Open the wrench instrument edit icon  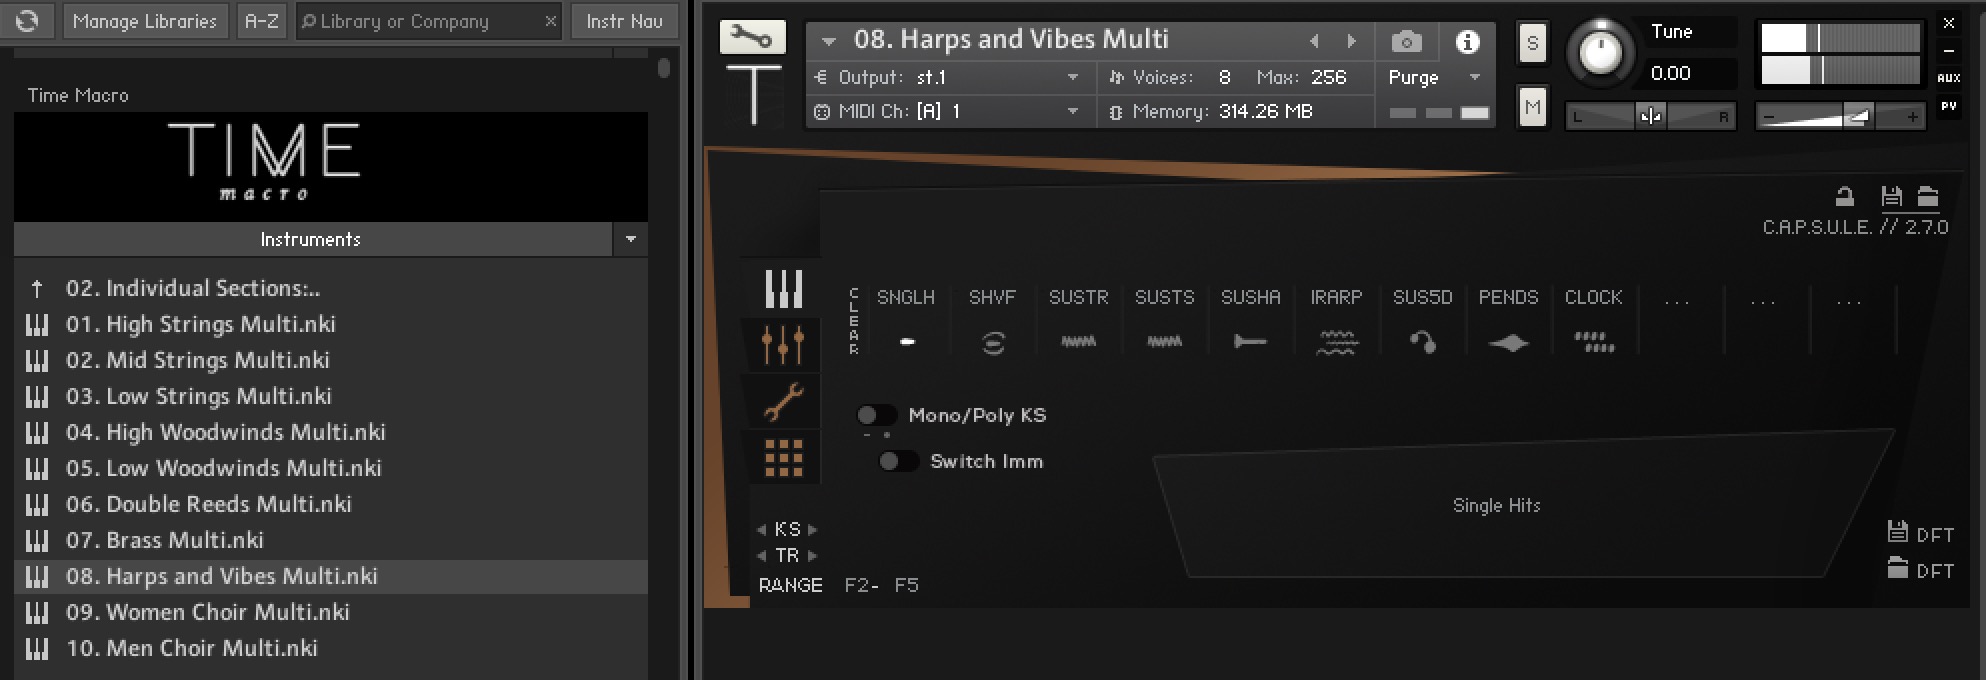[752, 38]
